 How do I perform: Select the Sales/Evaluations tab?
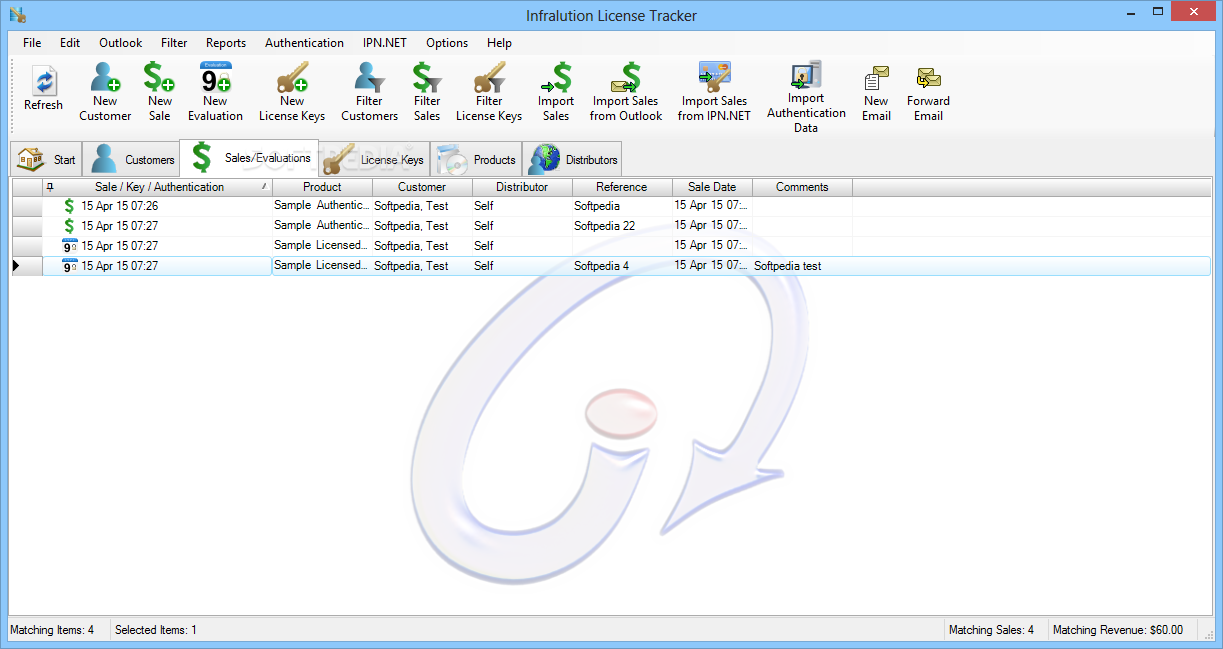pyautogui.click(x=249, y=157)
